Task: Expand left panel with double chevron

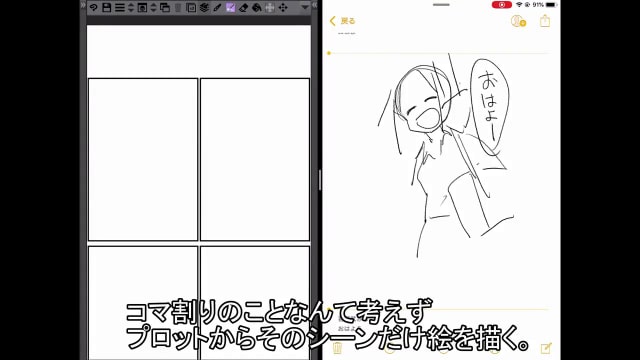Action: (x=83, y=5)
